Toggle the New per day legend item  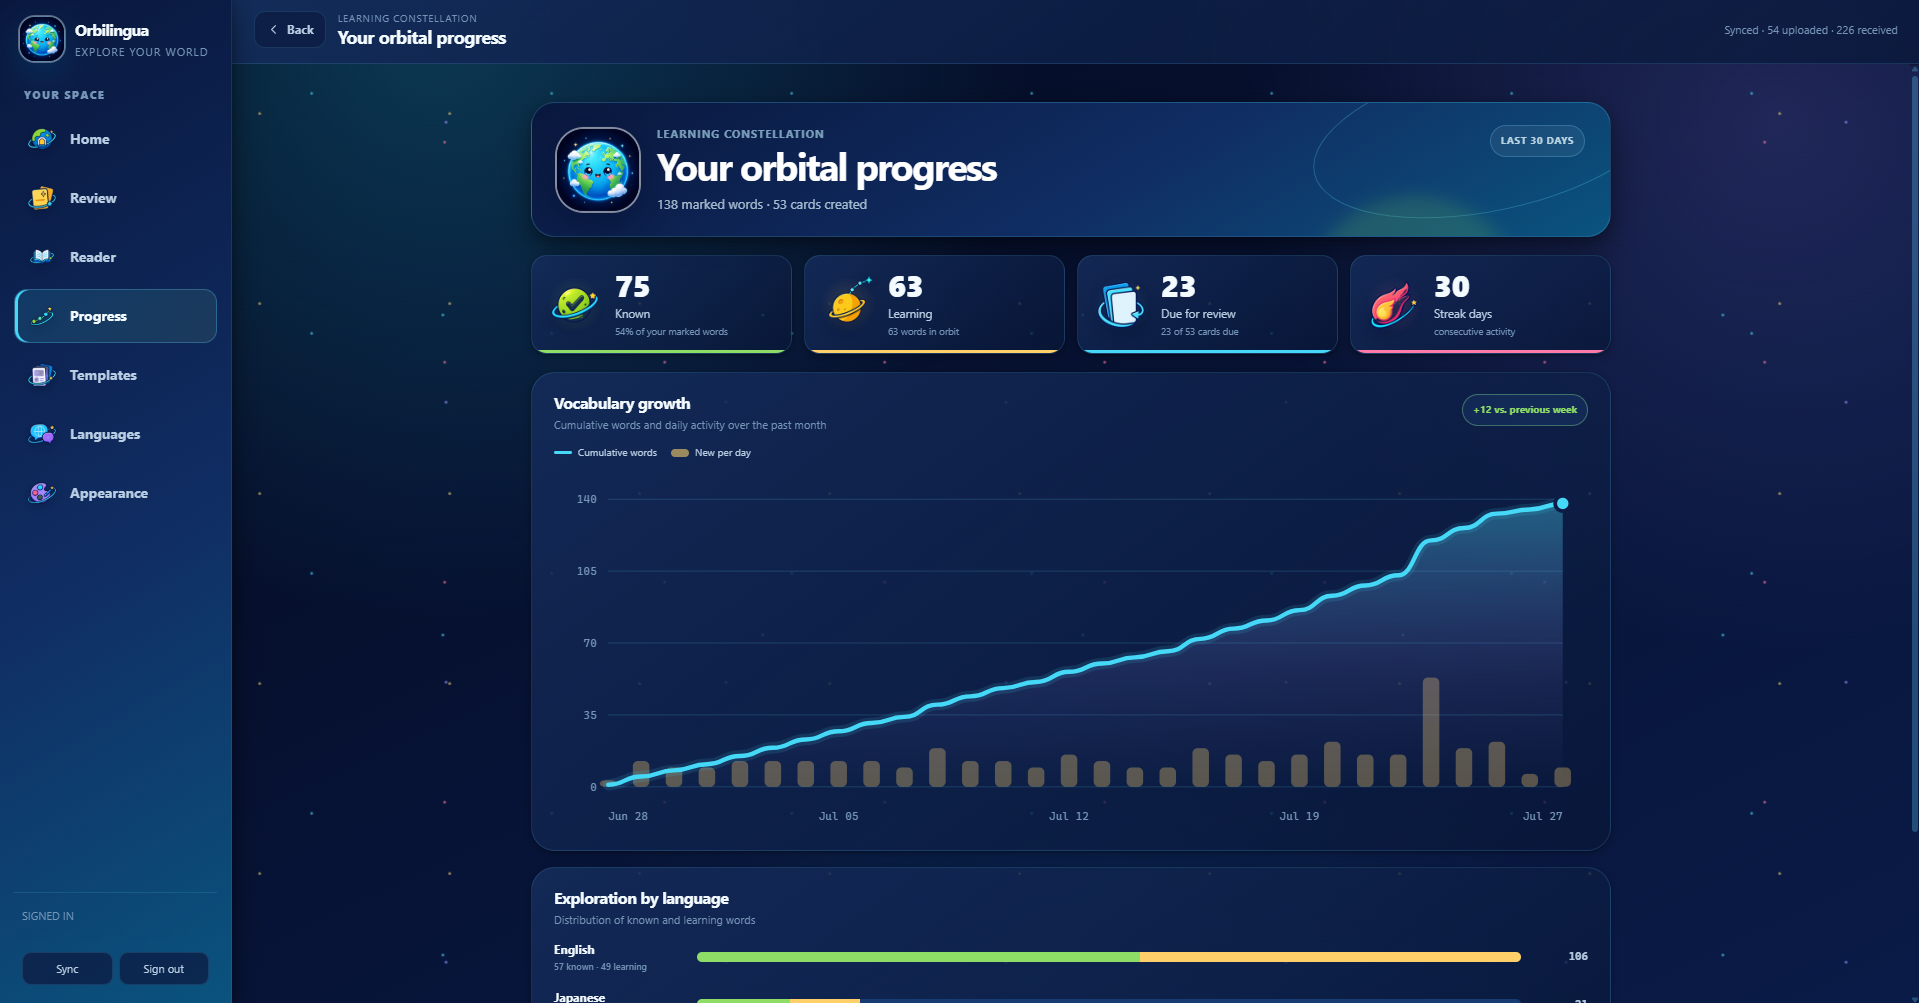[711, 453]
